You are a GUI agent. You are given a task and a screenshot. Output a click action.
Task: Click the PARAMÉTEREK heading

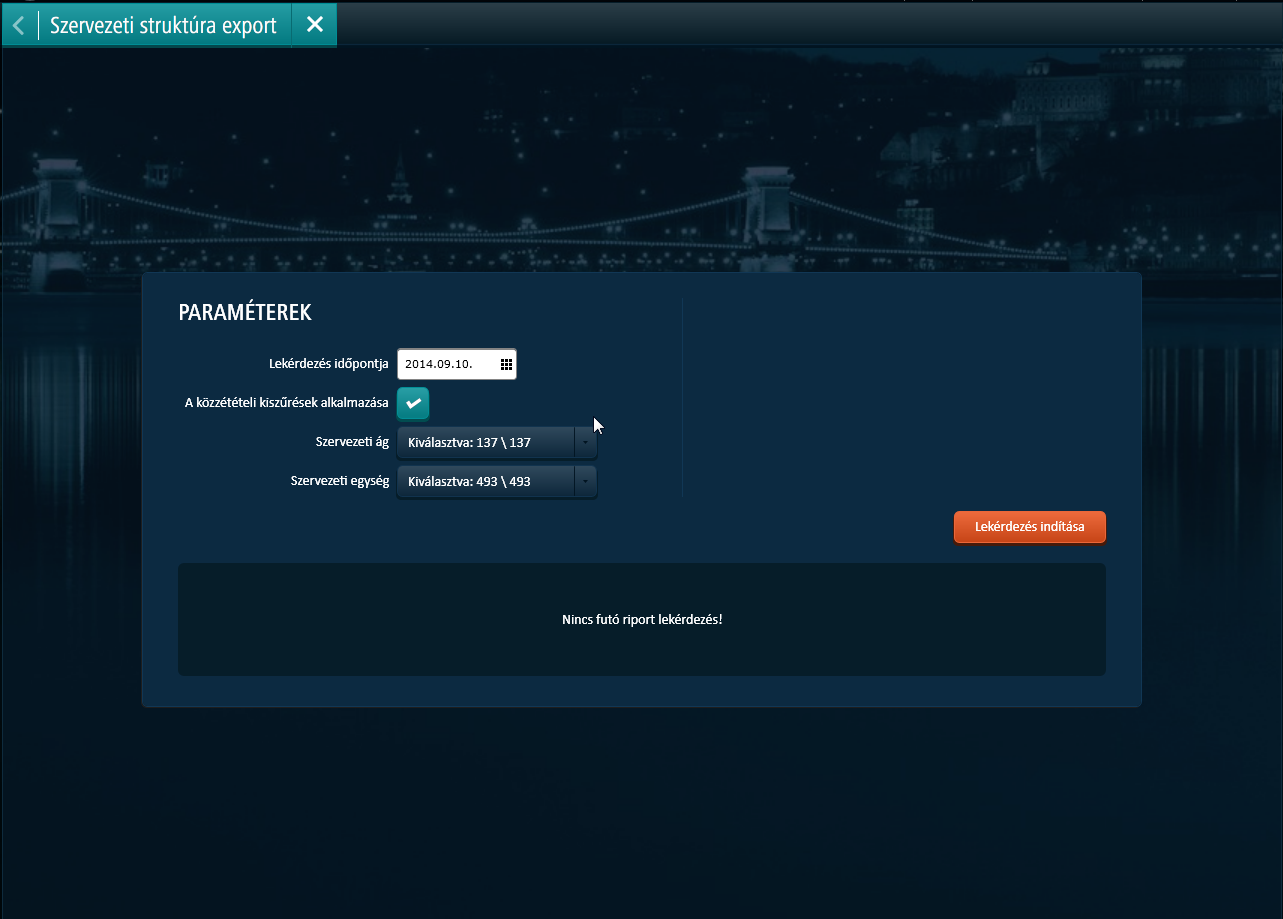[x=245, y=312]
